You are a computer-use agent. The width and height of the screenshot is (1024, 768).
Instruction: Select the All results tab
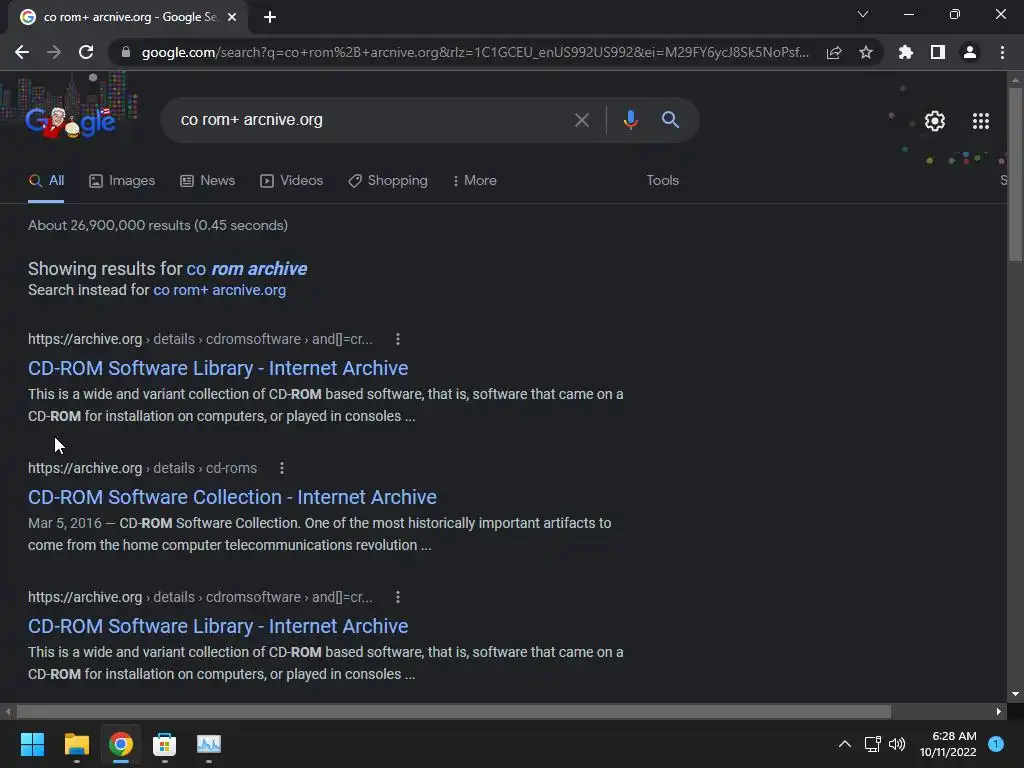click(46, 181)
